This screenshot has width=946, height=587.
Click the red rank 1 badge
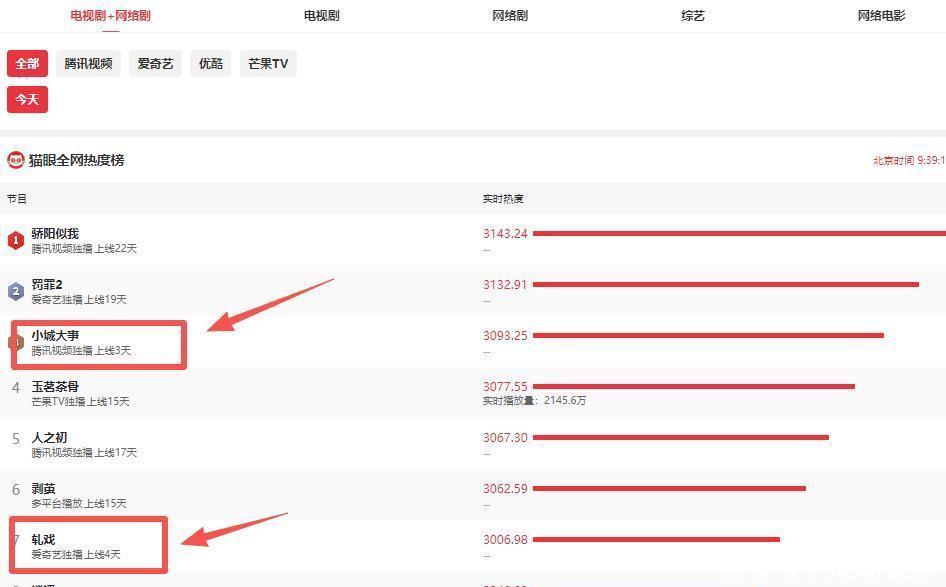click(16, 240)
